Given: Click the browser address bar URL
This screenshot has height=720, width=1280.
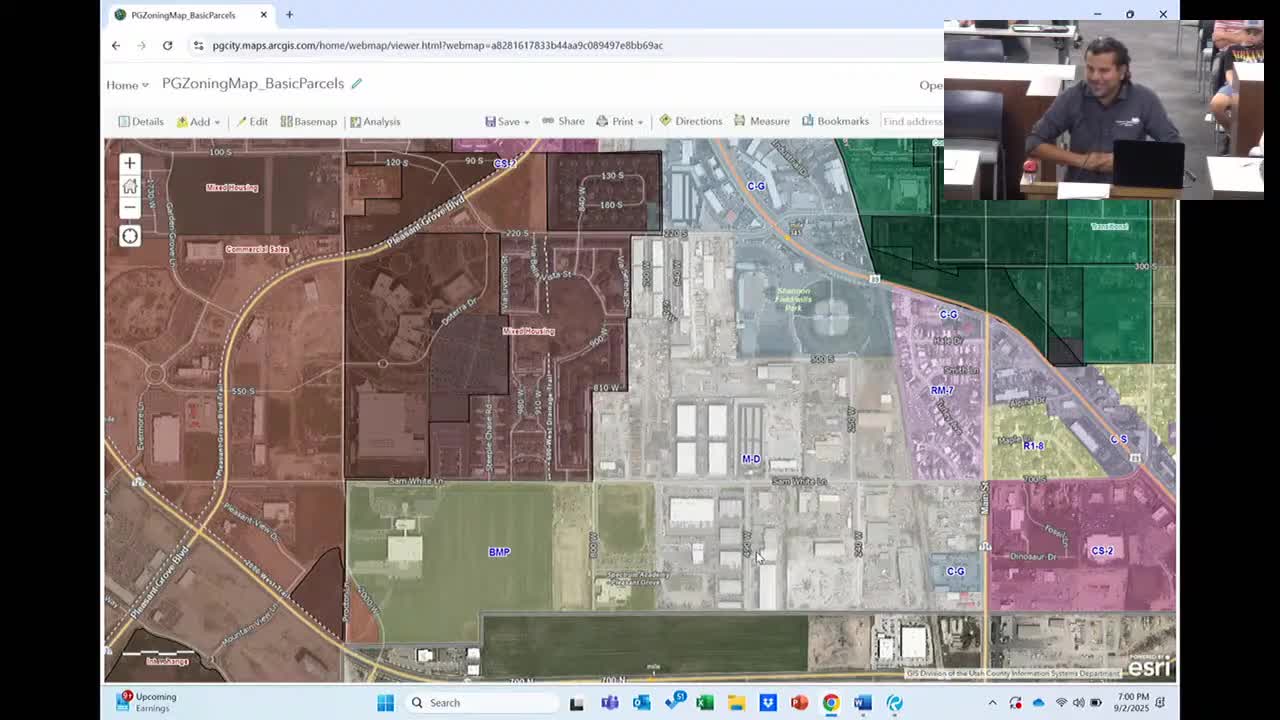Looking at the screenshot, I should (x=437, y=45).
